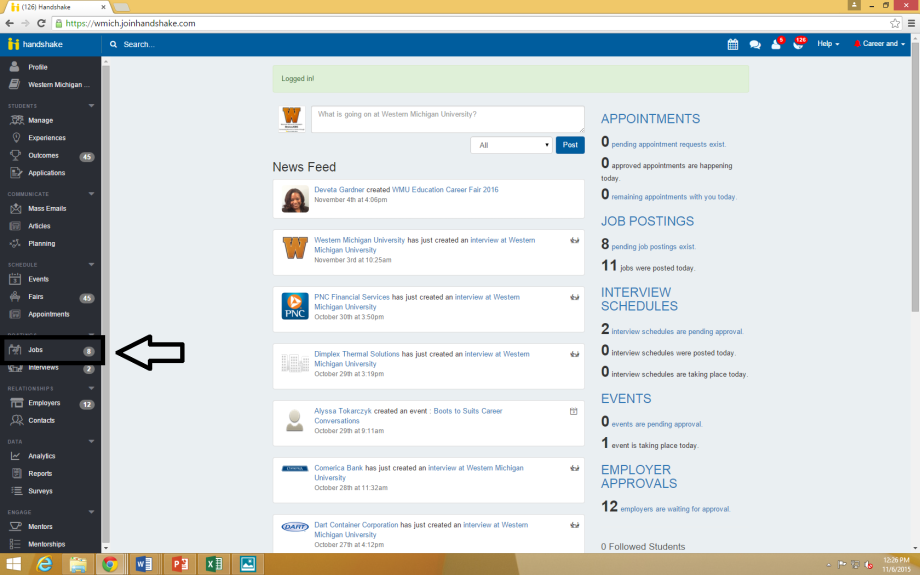
Task: Collapse the Students sidebar section
Action: coord(92,106)
